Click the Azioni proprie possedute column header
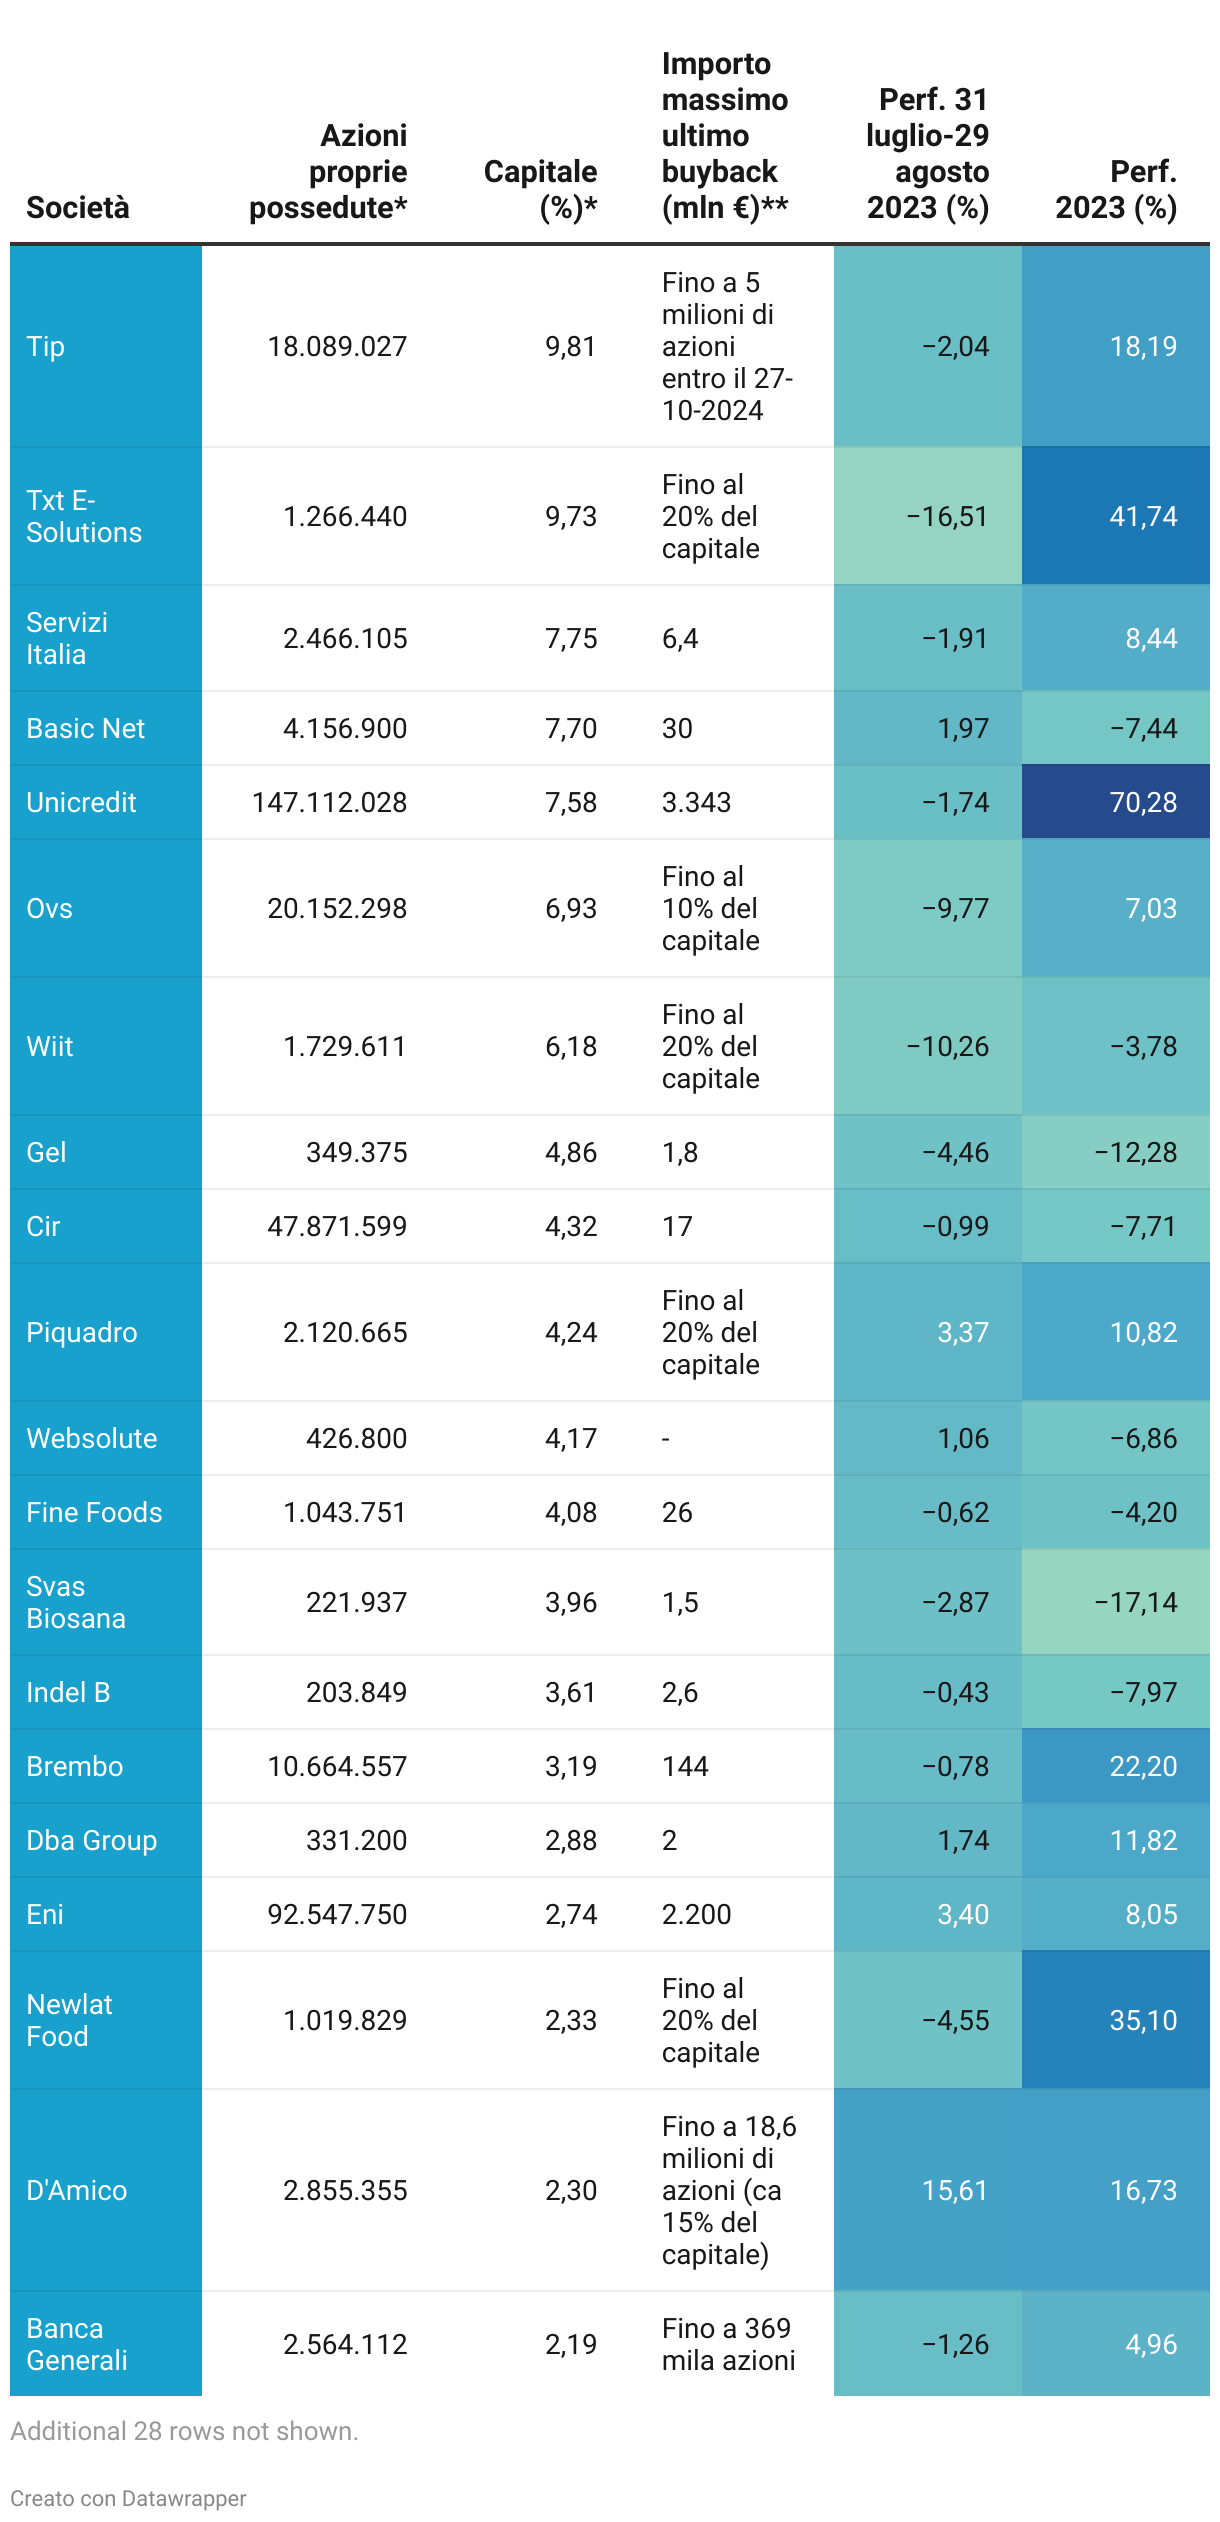1220x2522 pixels. (x=328, y=171)
